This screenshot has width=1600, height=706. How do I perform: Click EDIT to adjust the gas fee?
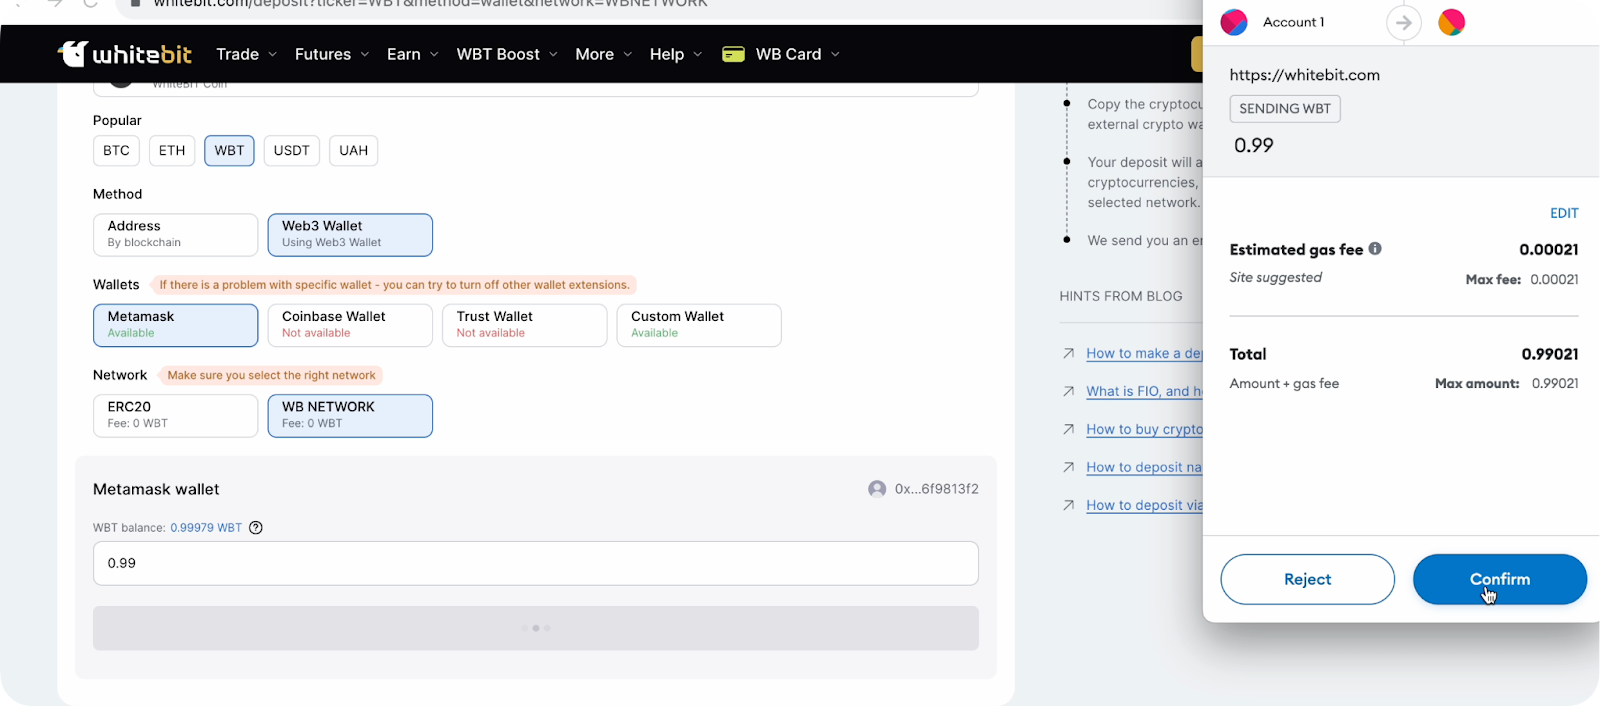click(1563, 213)
